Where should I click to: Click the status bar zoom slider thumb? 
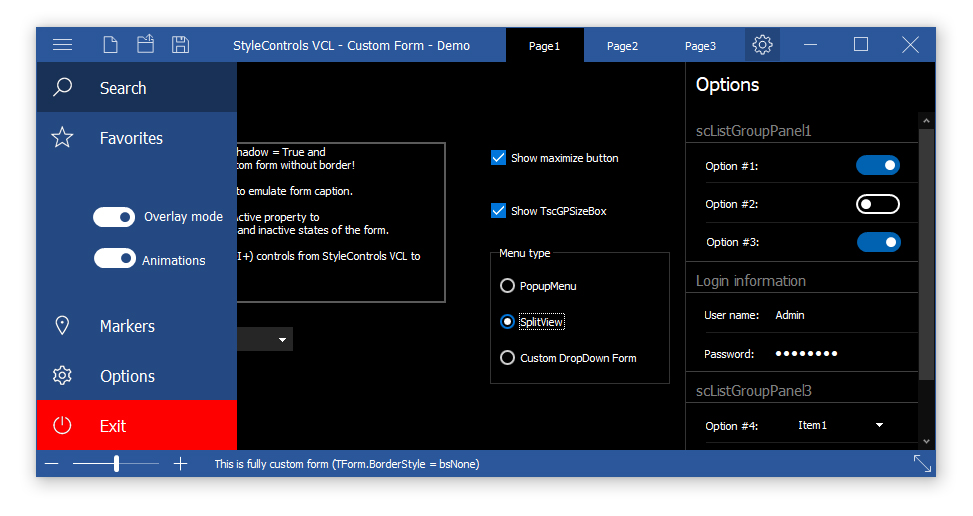click(116, 464)
